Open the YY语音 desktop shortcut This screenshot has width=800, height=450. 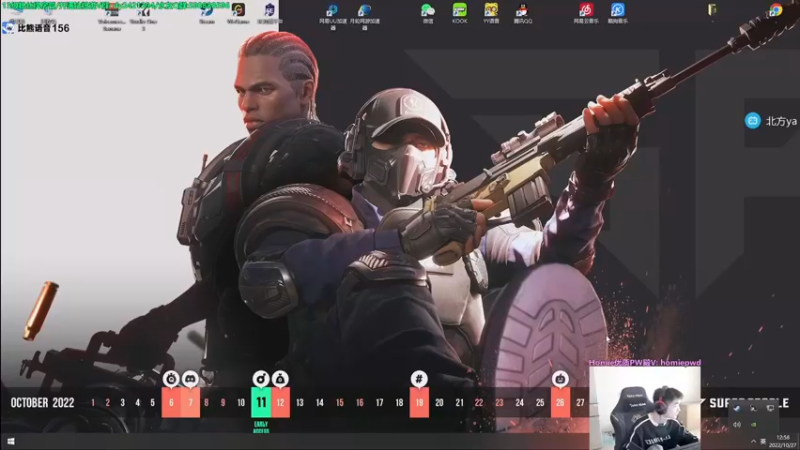click(491, 13)
